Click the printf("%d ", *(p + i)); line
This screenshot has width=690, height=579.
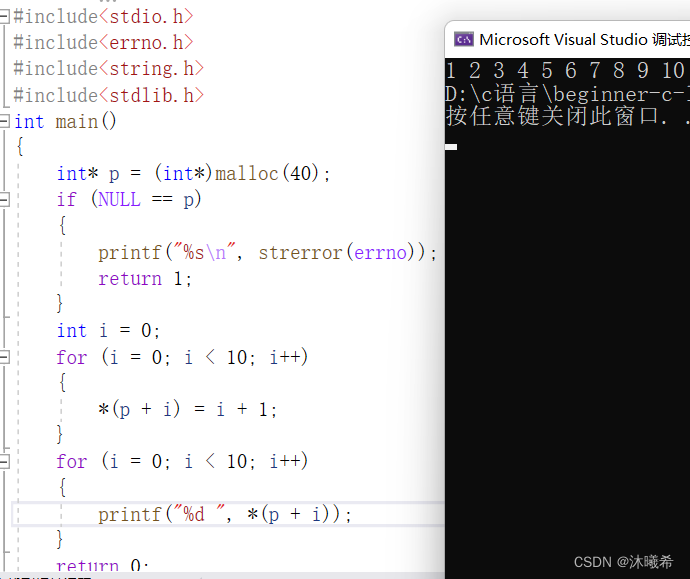coord(225,514)
